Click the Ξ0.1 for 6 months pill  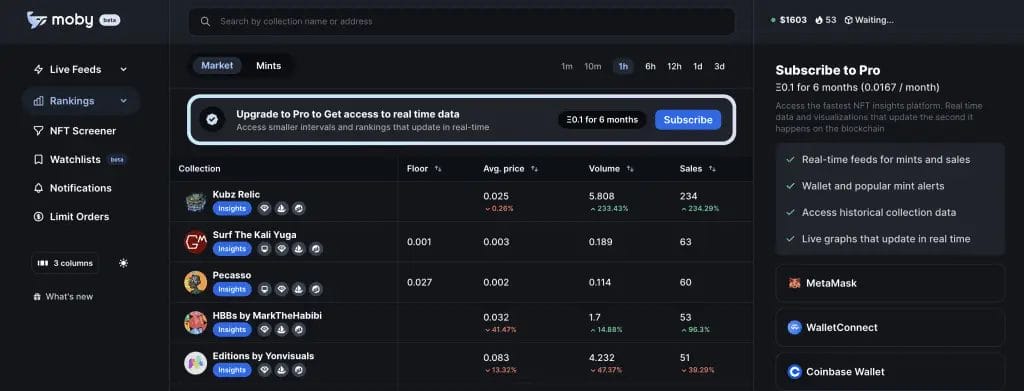click(x=602, y=119)
